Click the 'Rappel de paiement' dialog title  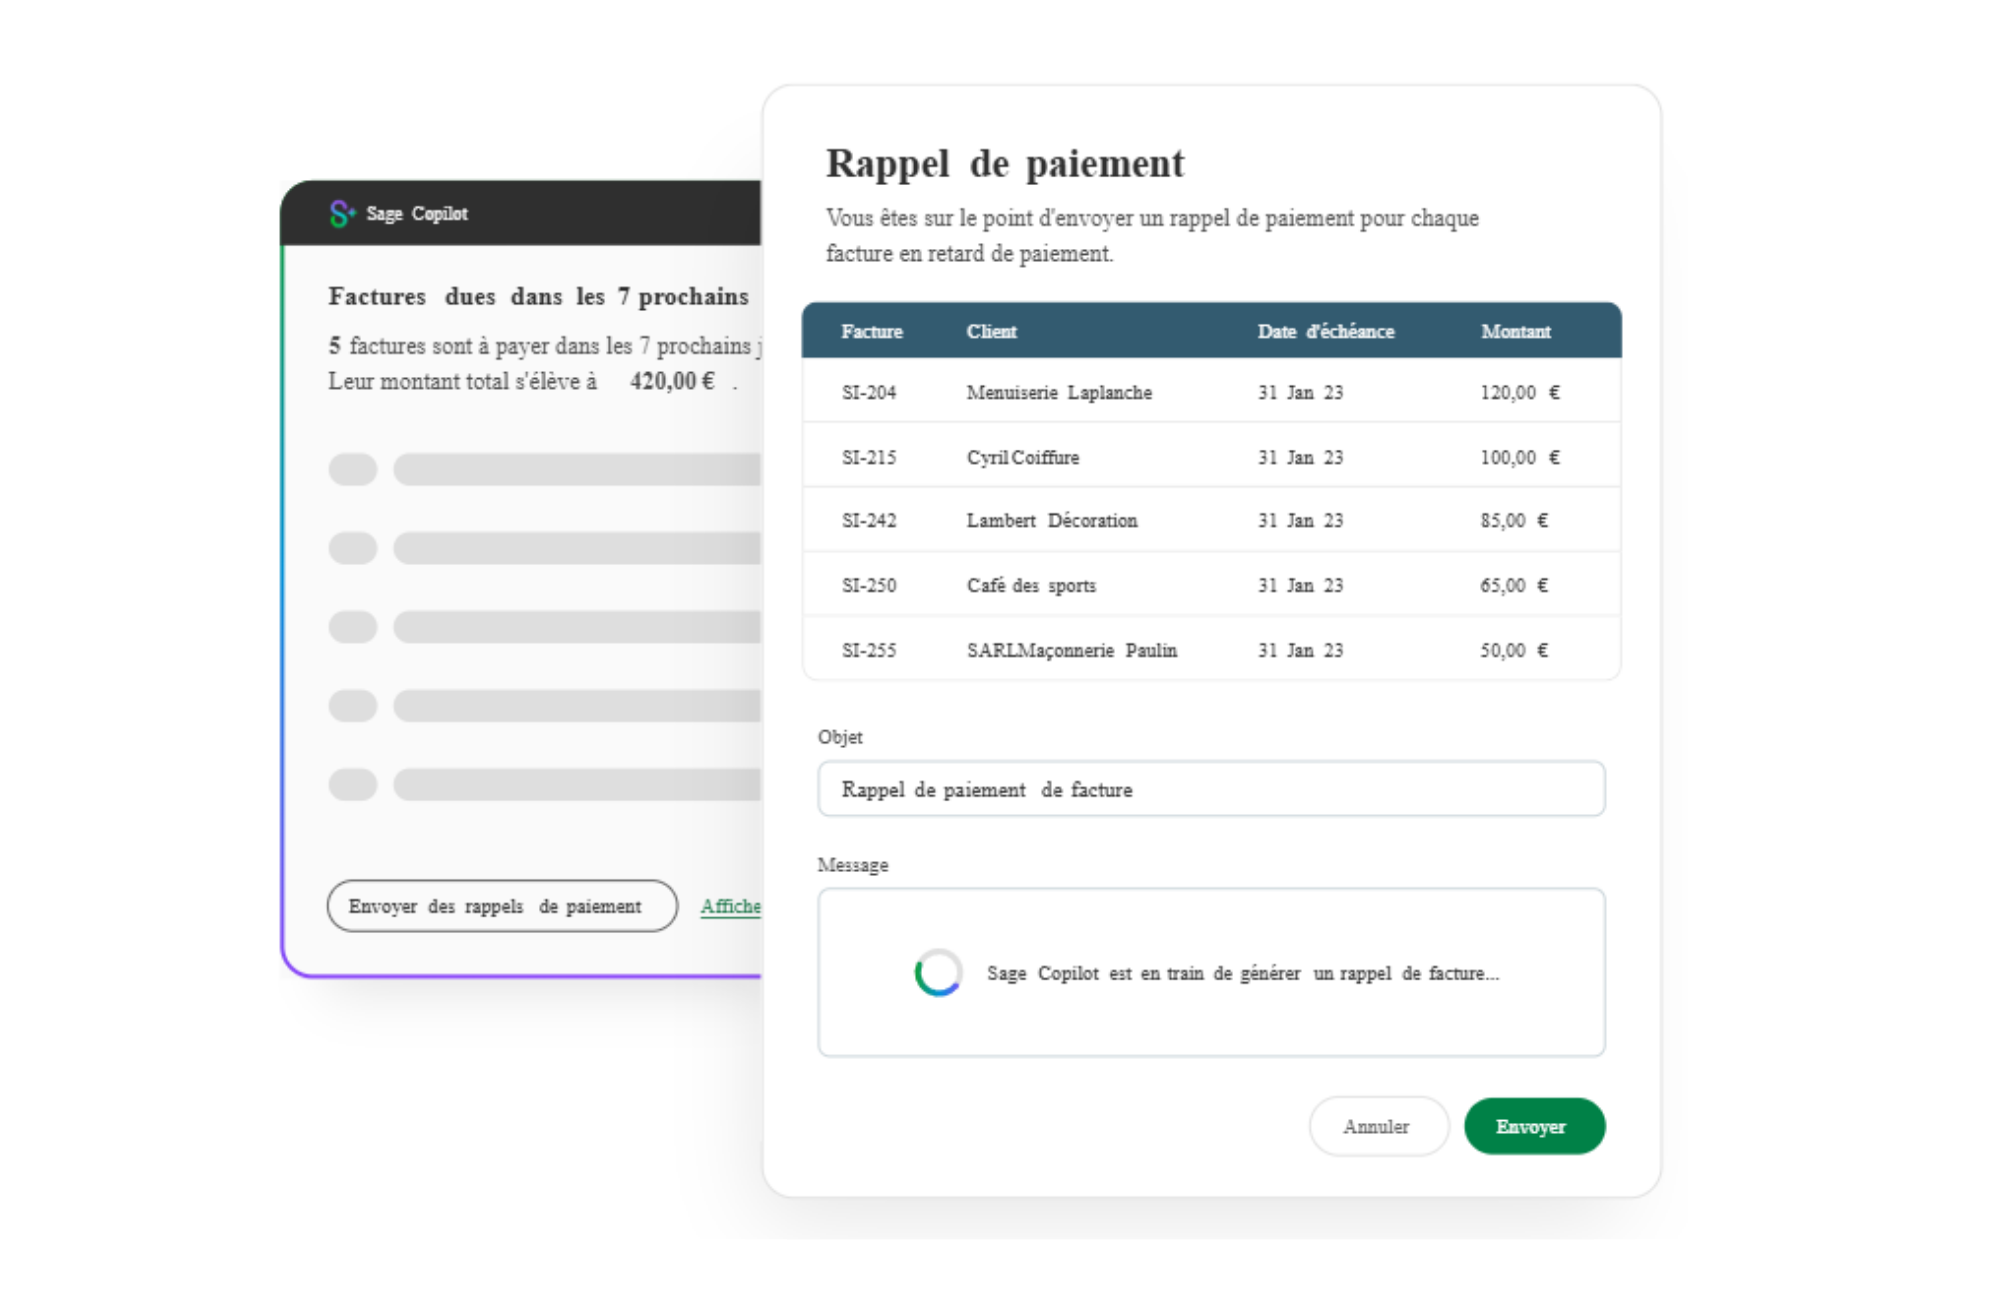coord(1005,164)
